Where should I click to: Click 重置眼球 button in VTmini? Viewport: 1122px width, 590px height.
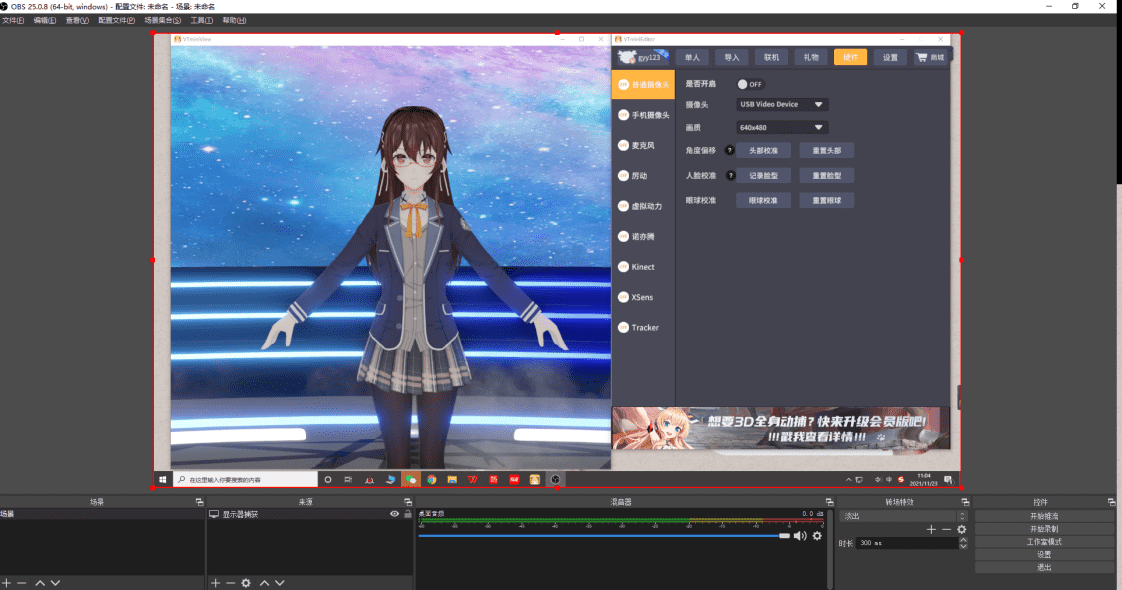coord(826,201)
